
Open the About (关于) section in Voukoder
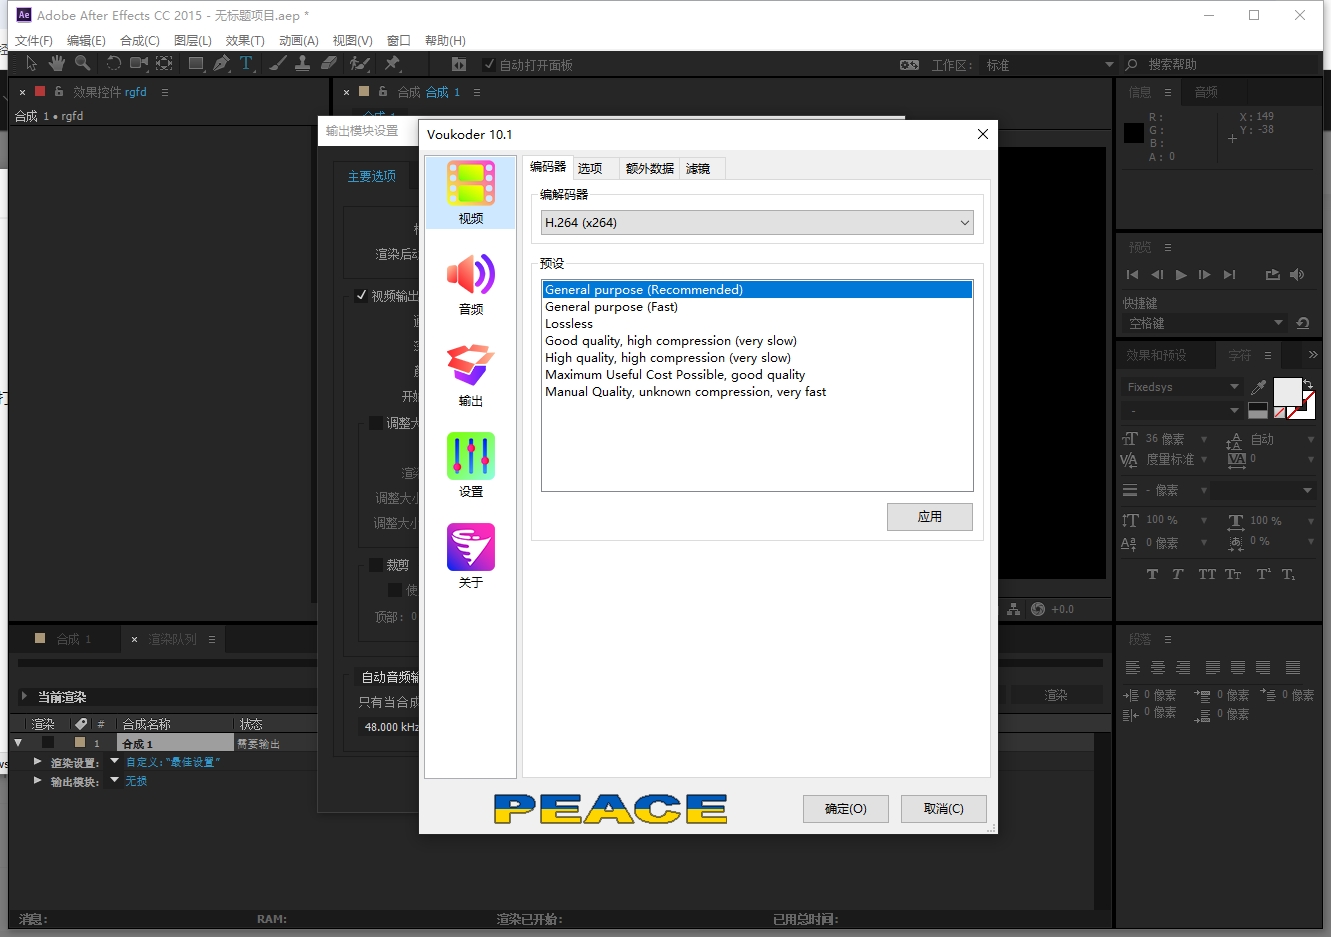pyautogui.click(x=471, y=557)
